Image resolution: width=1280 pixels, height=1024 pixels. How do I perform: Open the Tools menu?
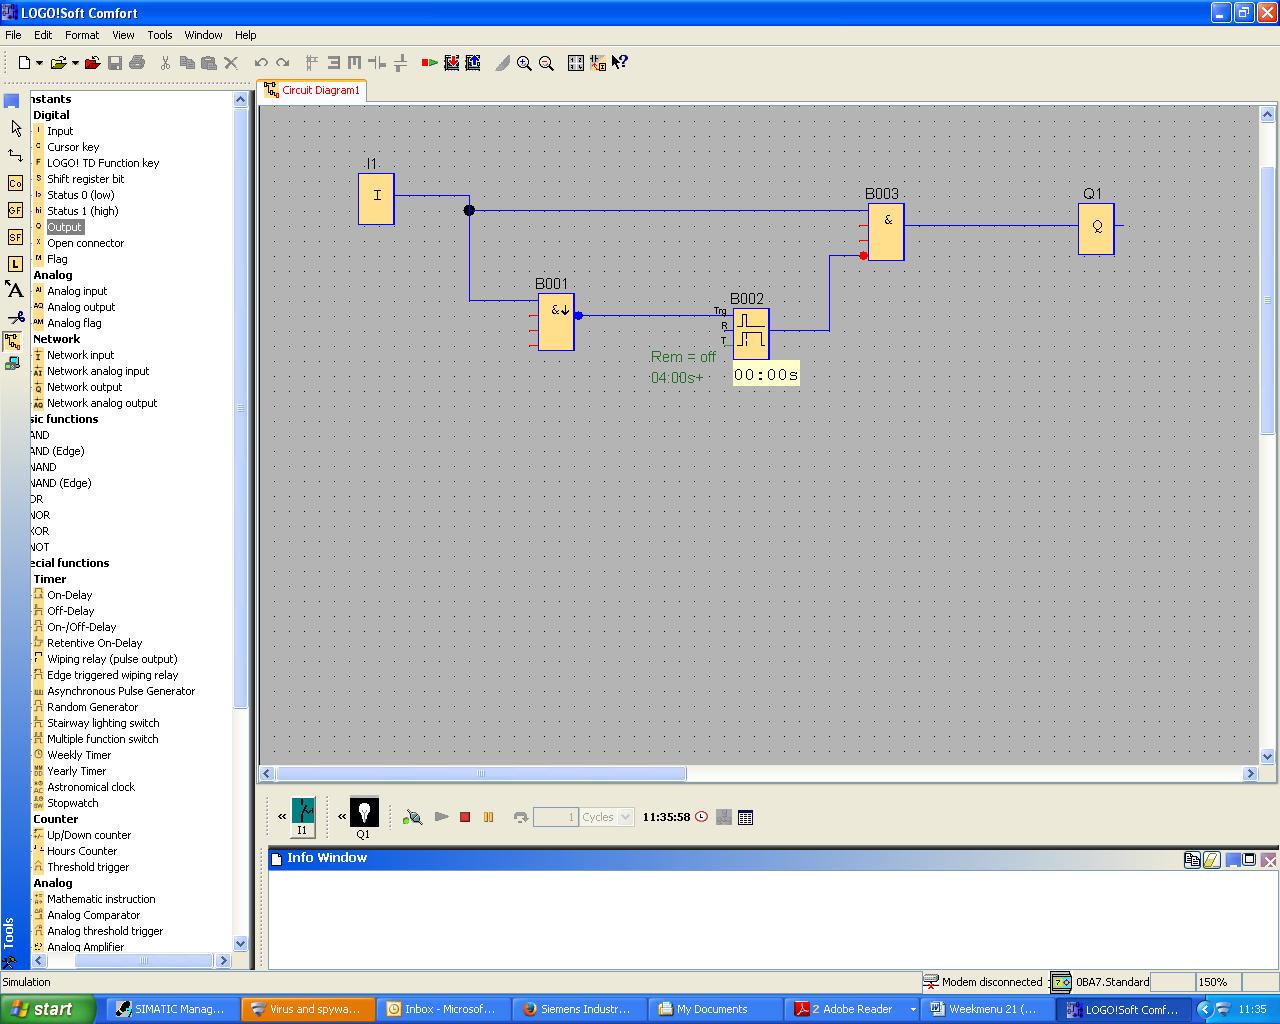[159, 35]
